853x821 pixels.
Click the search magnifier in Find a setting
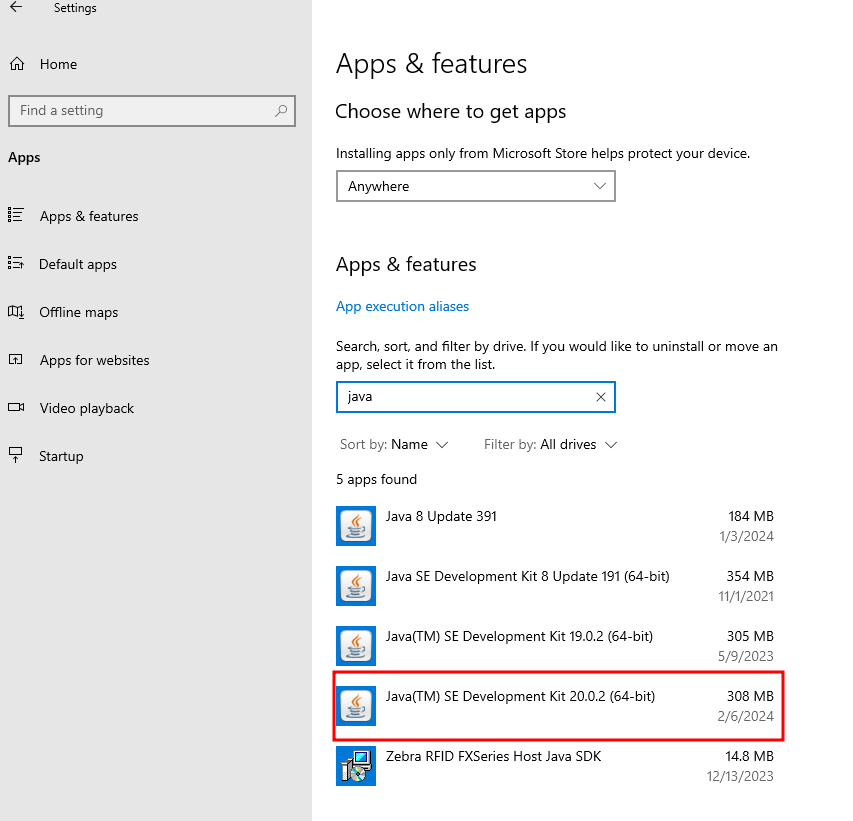281,111
